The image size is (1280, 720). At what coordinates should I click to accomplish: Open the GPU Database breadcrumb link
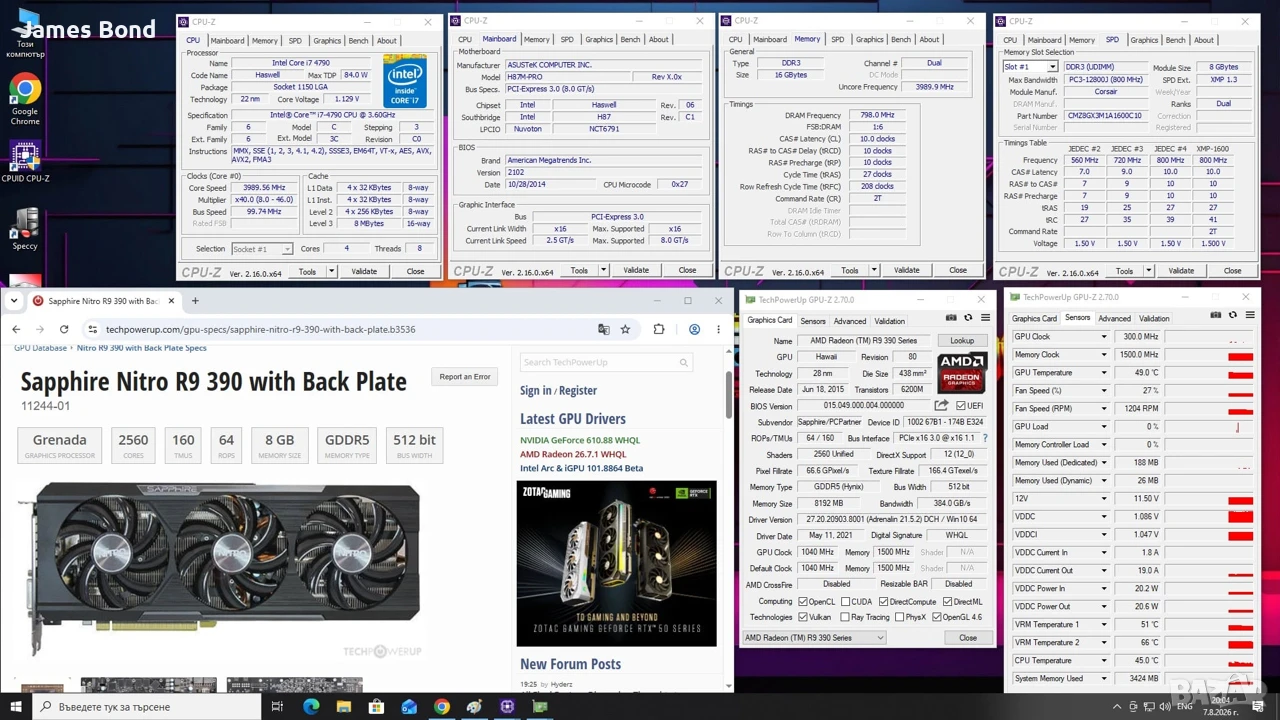tap(40, 348)
